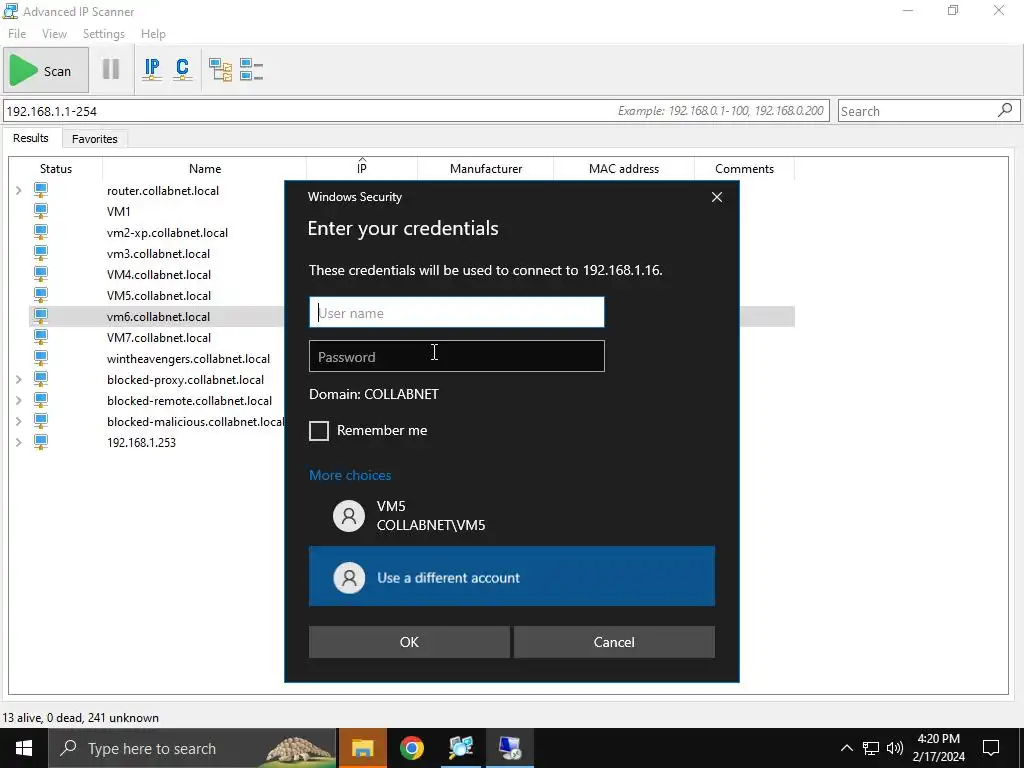Click the collapse all list icon
Image resolution: width=1024 pixels, height=768 pixels.
pos(251,69)
